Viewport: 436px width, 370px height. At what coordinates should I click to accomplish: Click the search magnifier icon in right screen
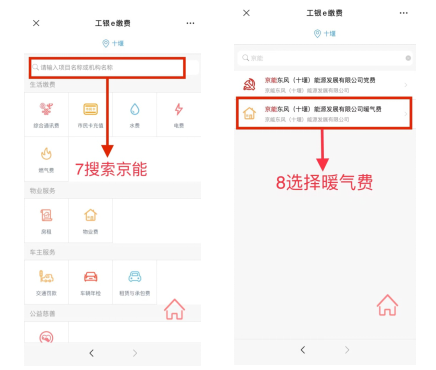pos(246,58)
